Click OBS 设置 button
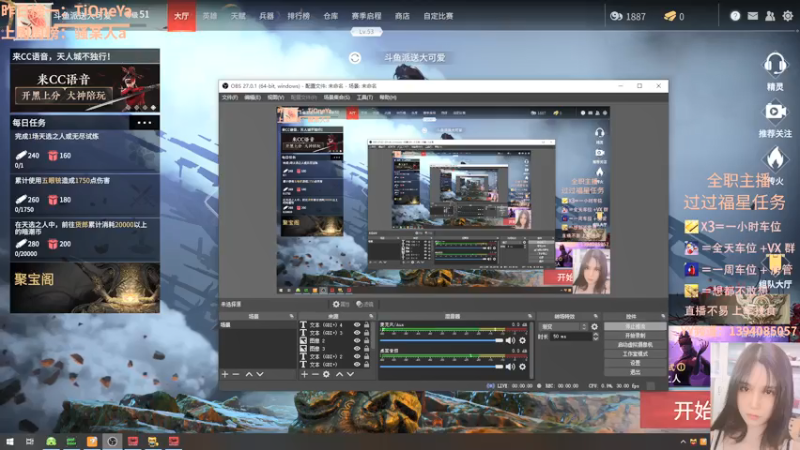This screenshot has width=800, height=450. (635, 363)
